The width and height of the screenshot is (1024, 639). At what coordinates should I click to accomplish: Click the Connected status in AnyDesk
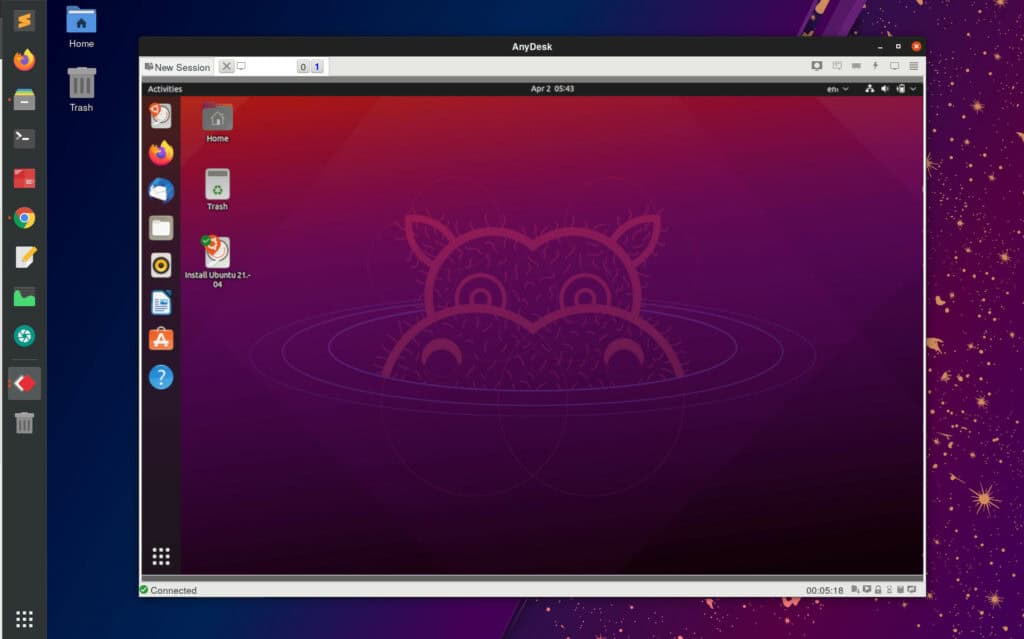point(168,590)
